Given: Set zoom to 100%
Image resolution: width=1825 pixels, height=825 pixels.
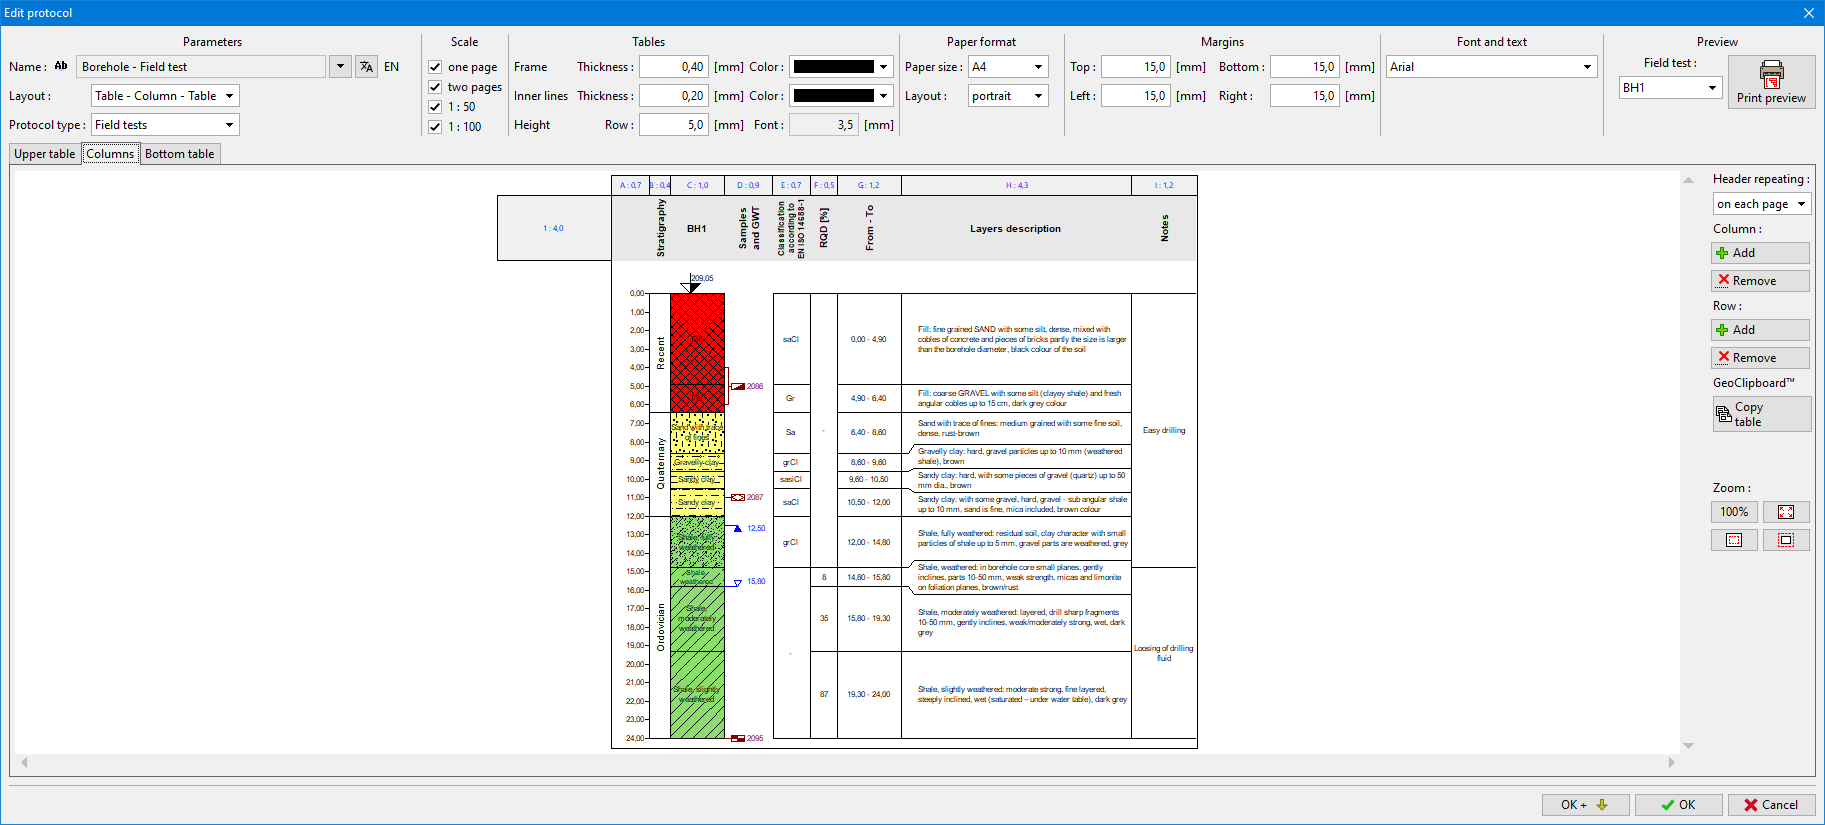Looking at the screenshot, I should pos(1734,512).
